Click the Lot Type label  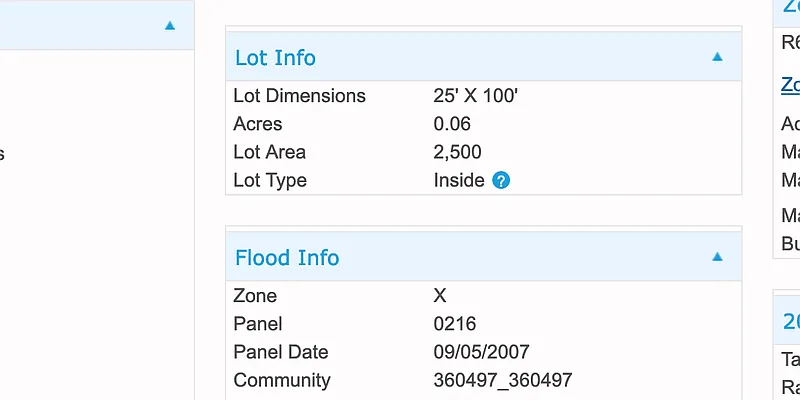[x=270, y=181]
